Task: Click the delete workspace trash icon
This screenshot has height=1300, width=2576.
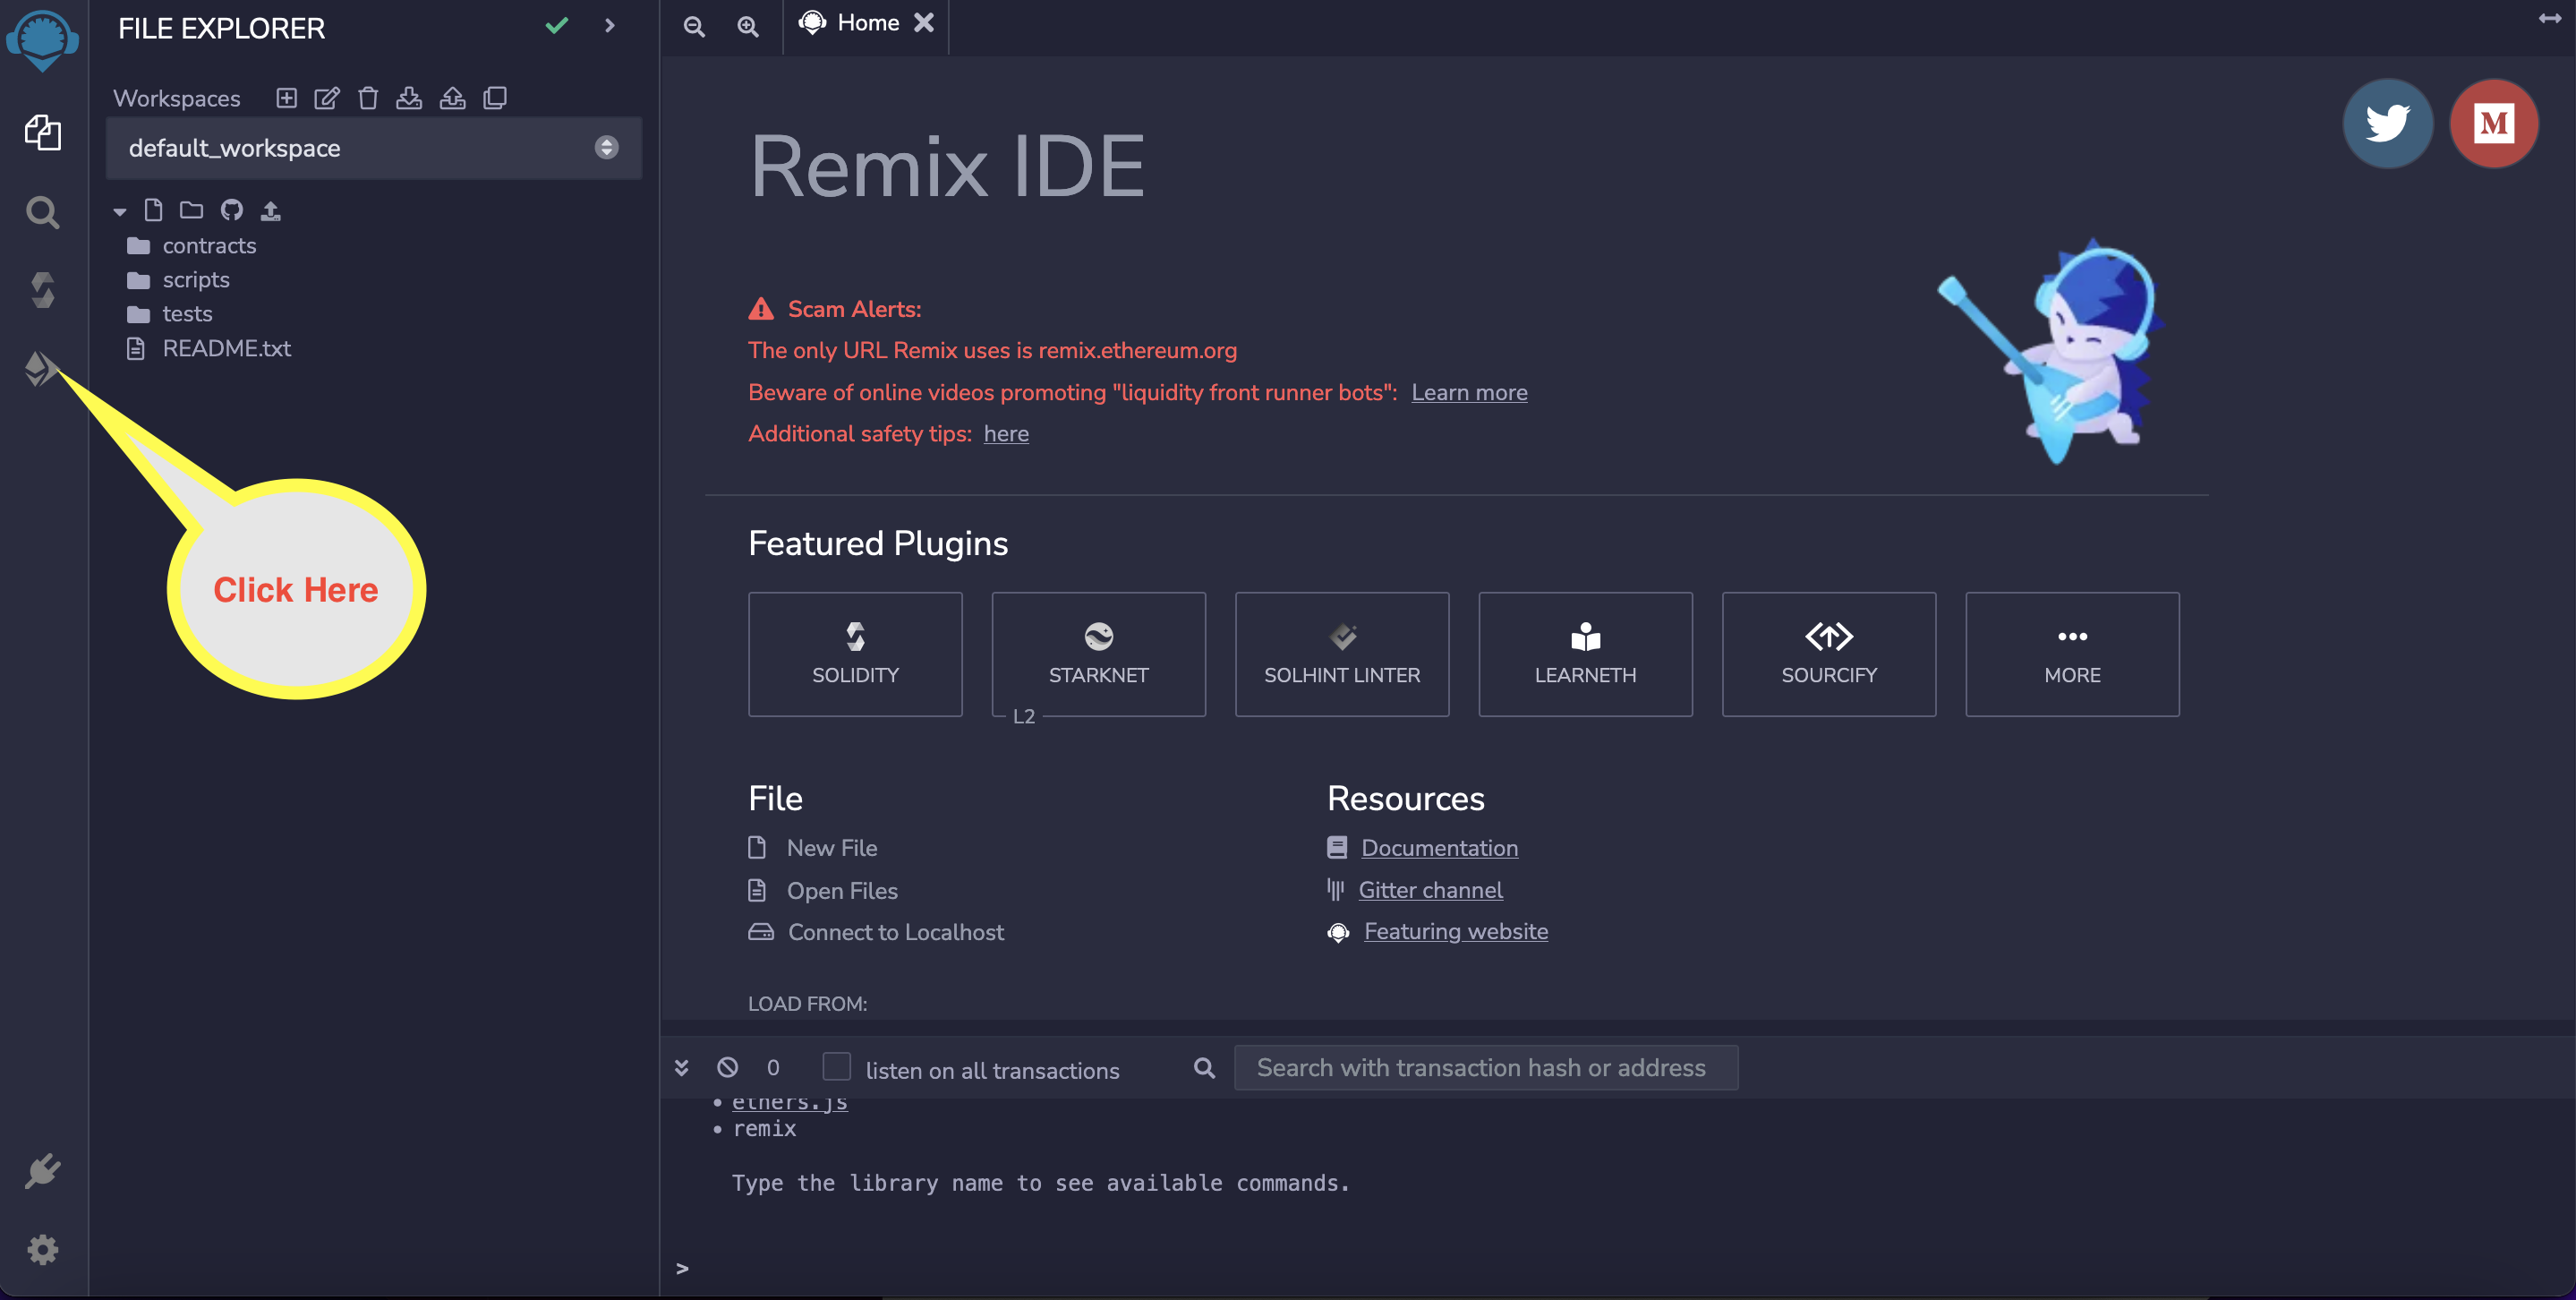Action: coord(368,98)
